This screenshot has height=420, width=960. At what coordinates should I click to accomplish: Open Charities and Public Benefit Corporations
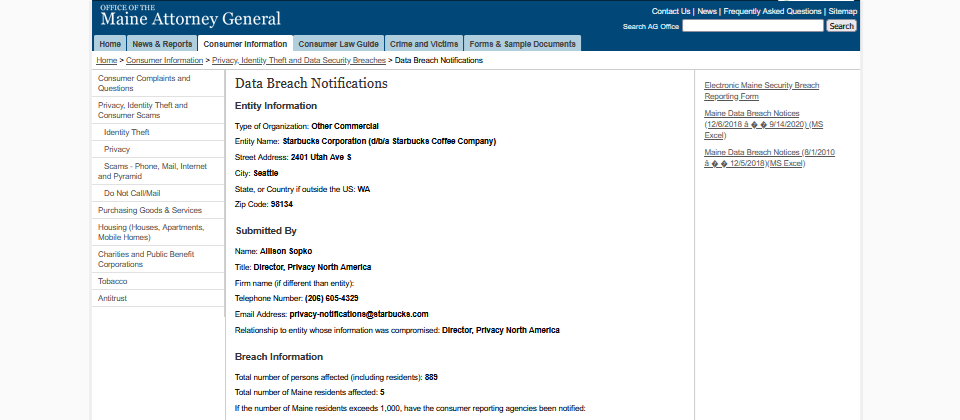tap(146, 259)
